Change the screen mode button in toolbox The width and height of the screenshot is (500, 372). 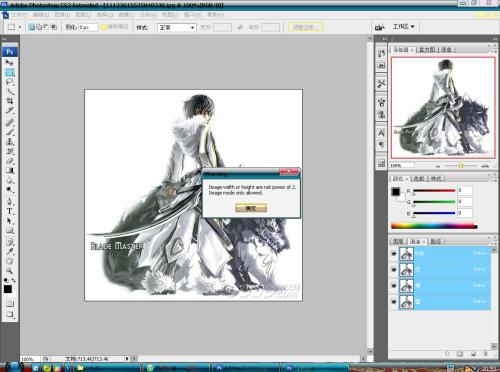coord(9,314)
